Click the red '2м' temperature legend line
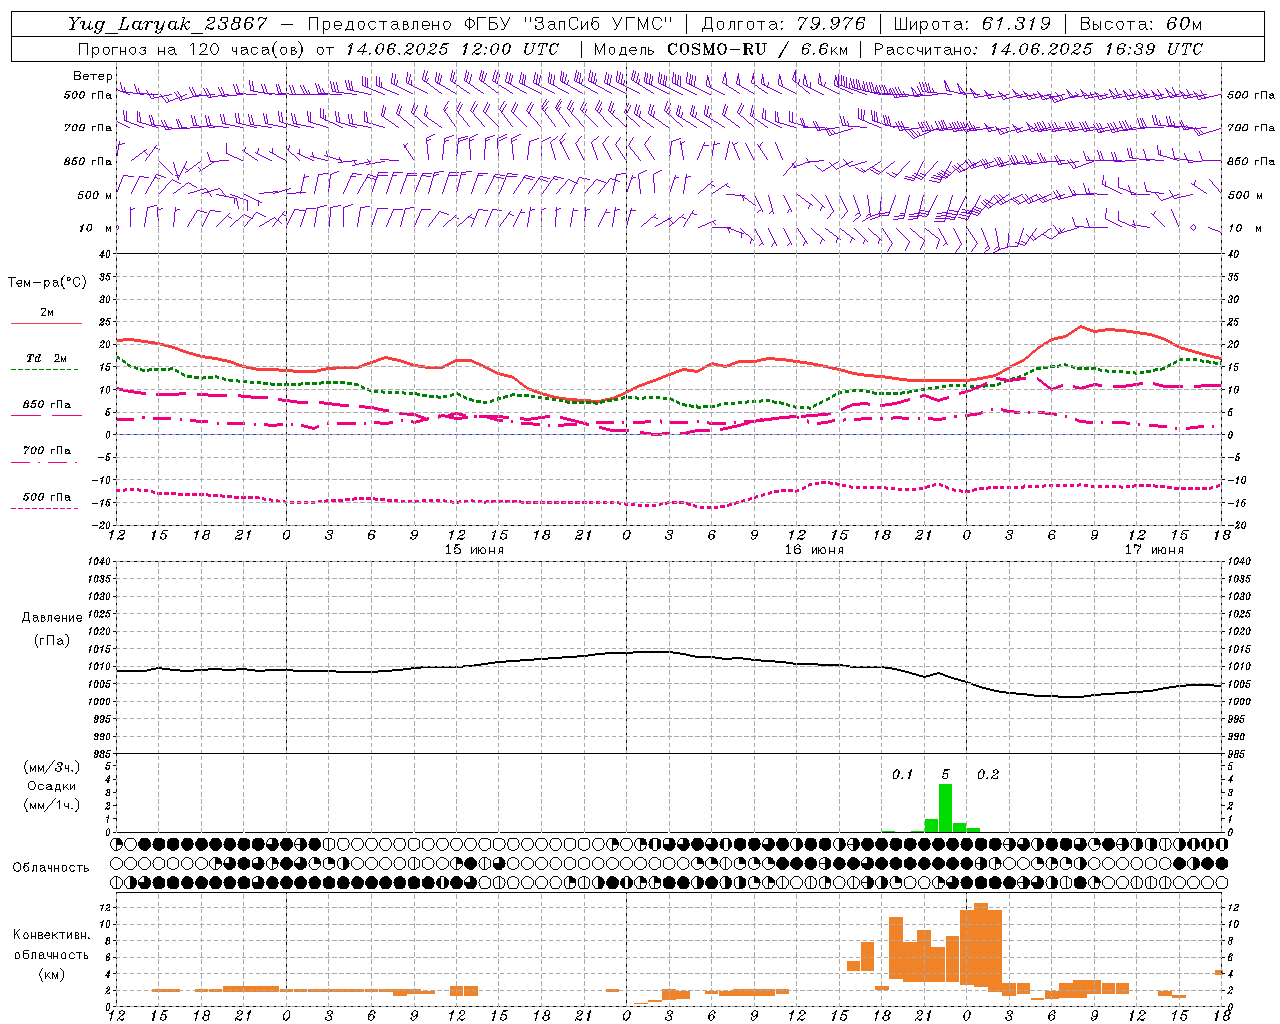The height and width of the screenshot is (1024, 1280). (x=46, y=323)
